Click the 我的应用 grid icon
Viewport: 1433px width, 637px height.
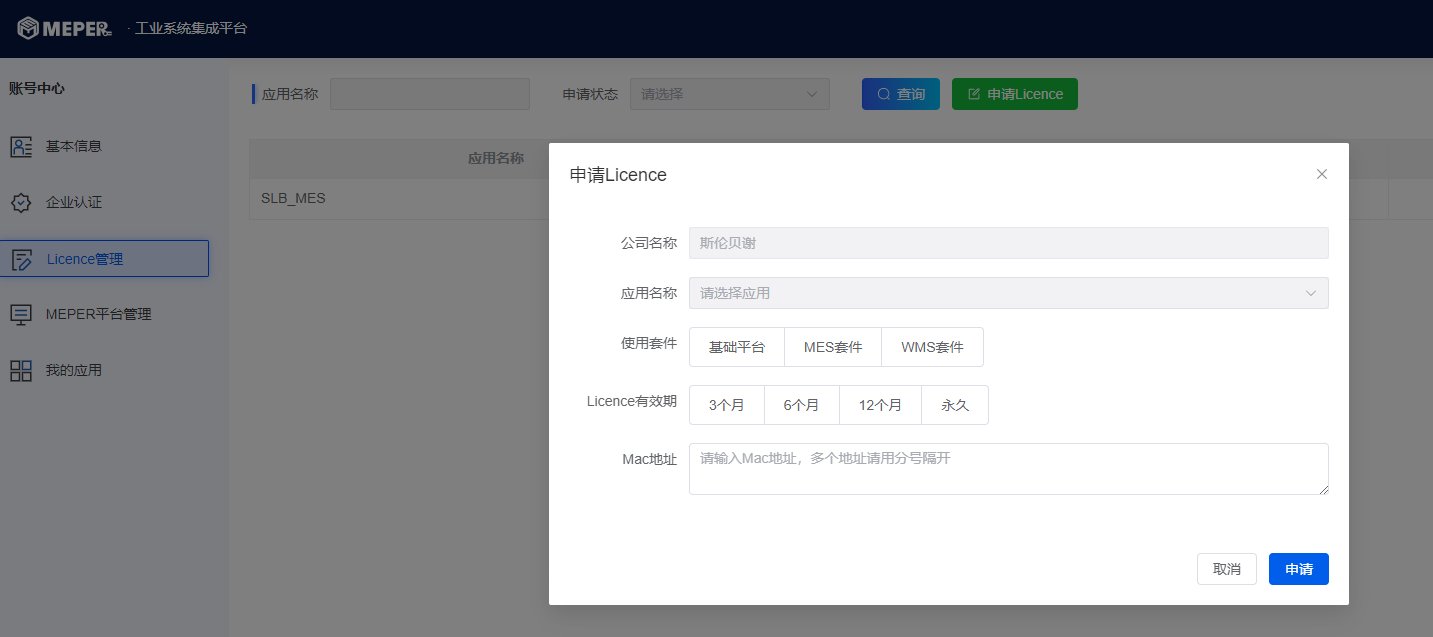click(x=21, y=371)
